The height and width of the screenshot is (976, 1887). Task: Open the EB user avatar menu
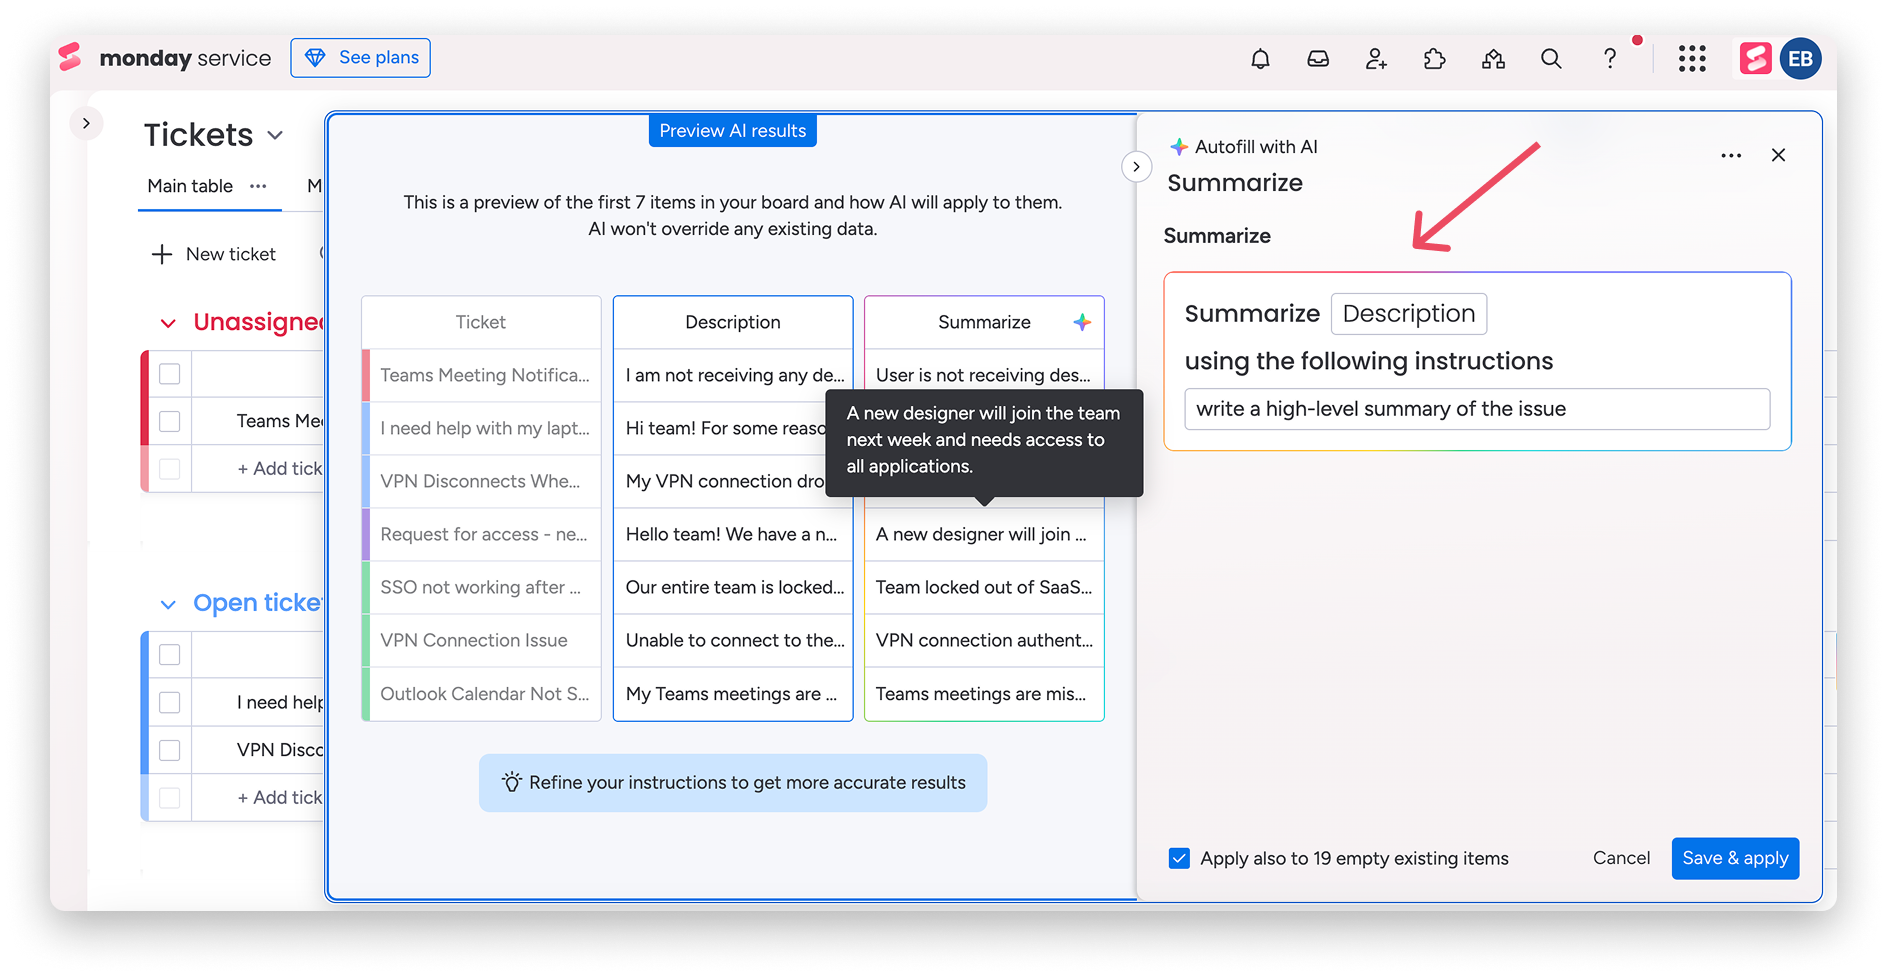click(1801, 59)
